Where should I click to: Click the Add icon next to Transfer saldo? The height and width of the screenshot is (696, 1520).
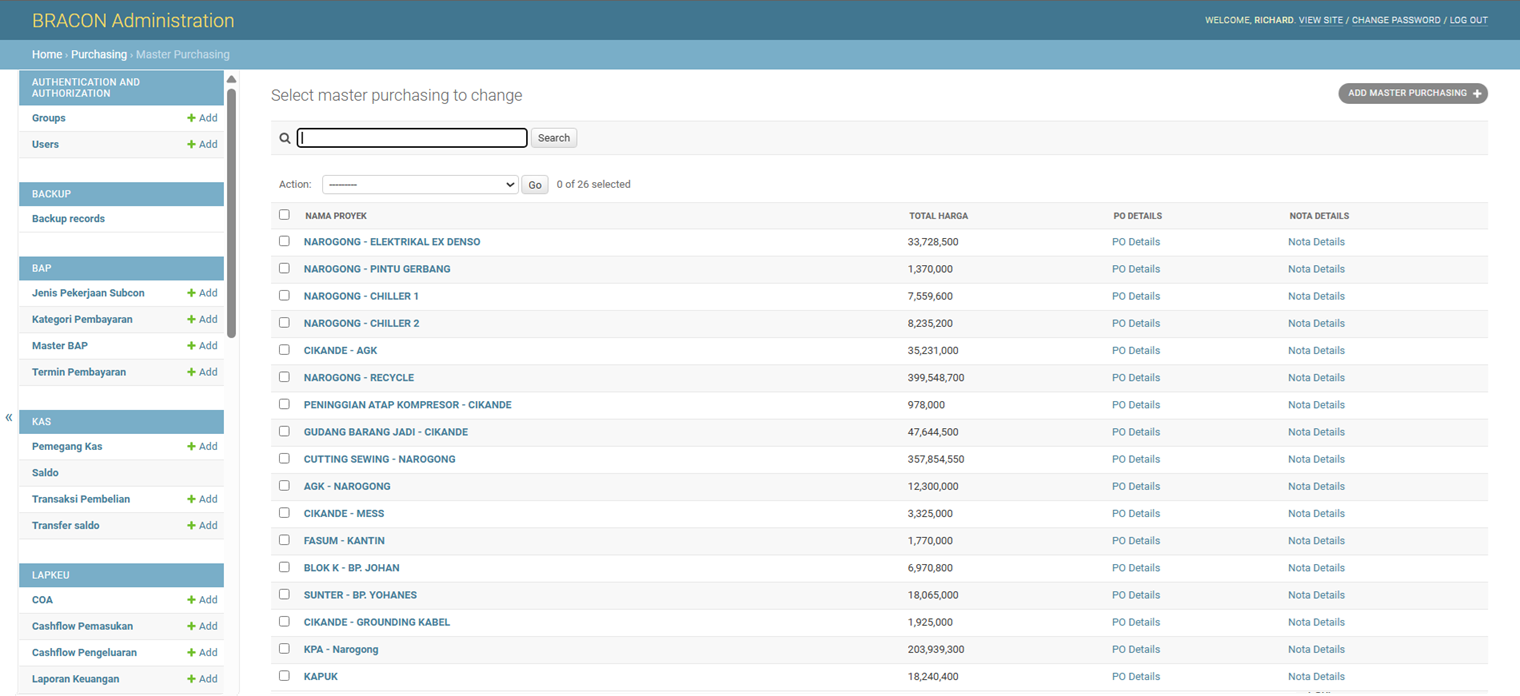191,526
